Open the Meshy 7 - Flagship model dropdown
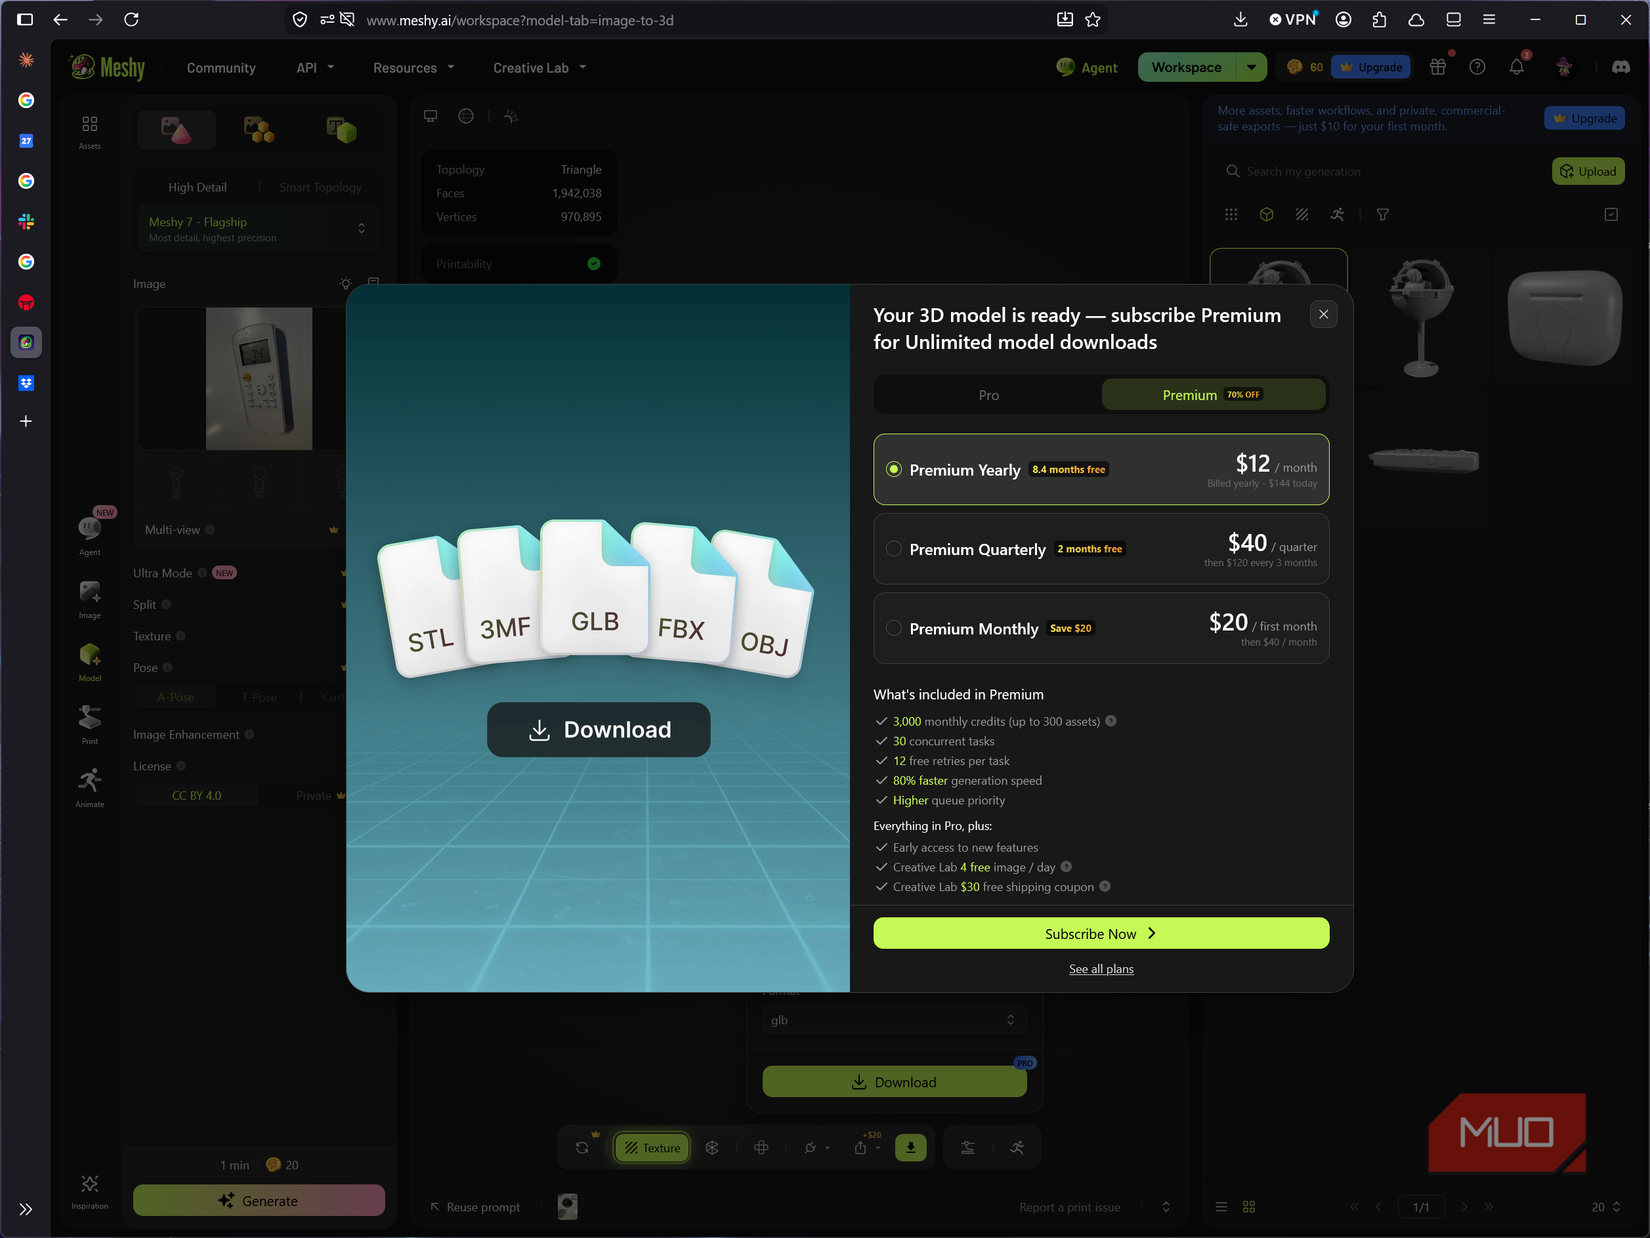 click(x=258, y=229)
